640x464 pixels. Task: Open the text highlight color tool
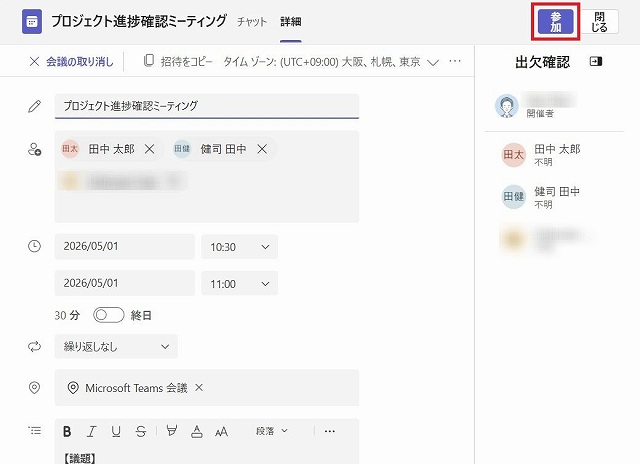pos(171,431)
